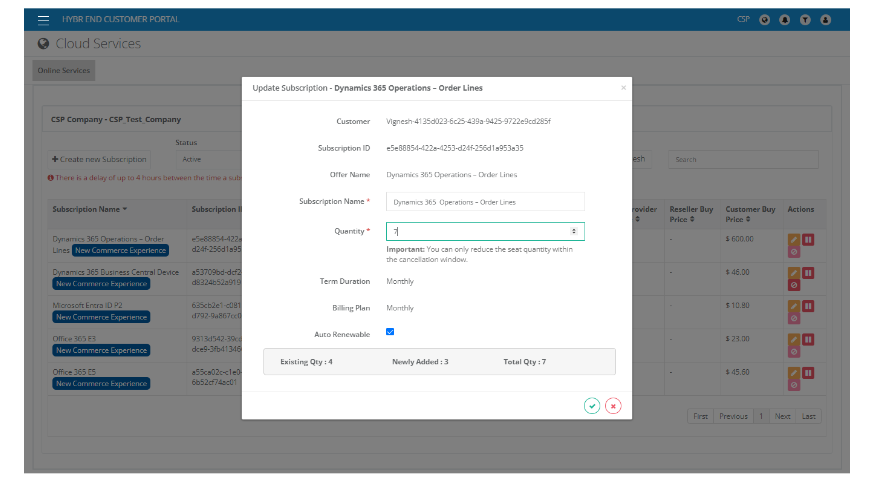
Task: Click the globe icon in top bar
Action: (x=764, y=20)
